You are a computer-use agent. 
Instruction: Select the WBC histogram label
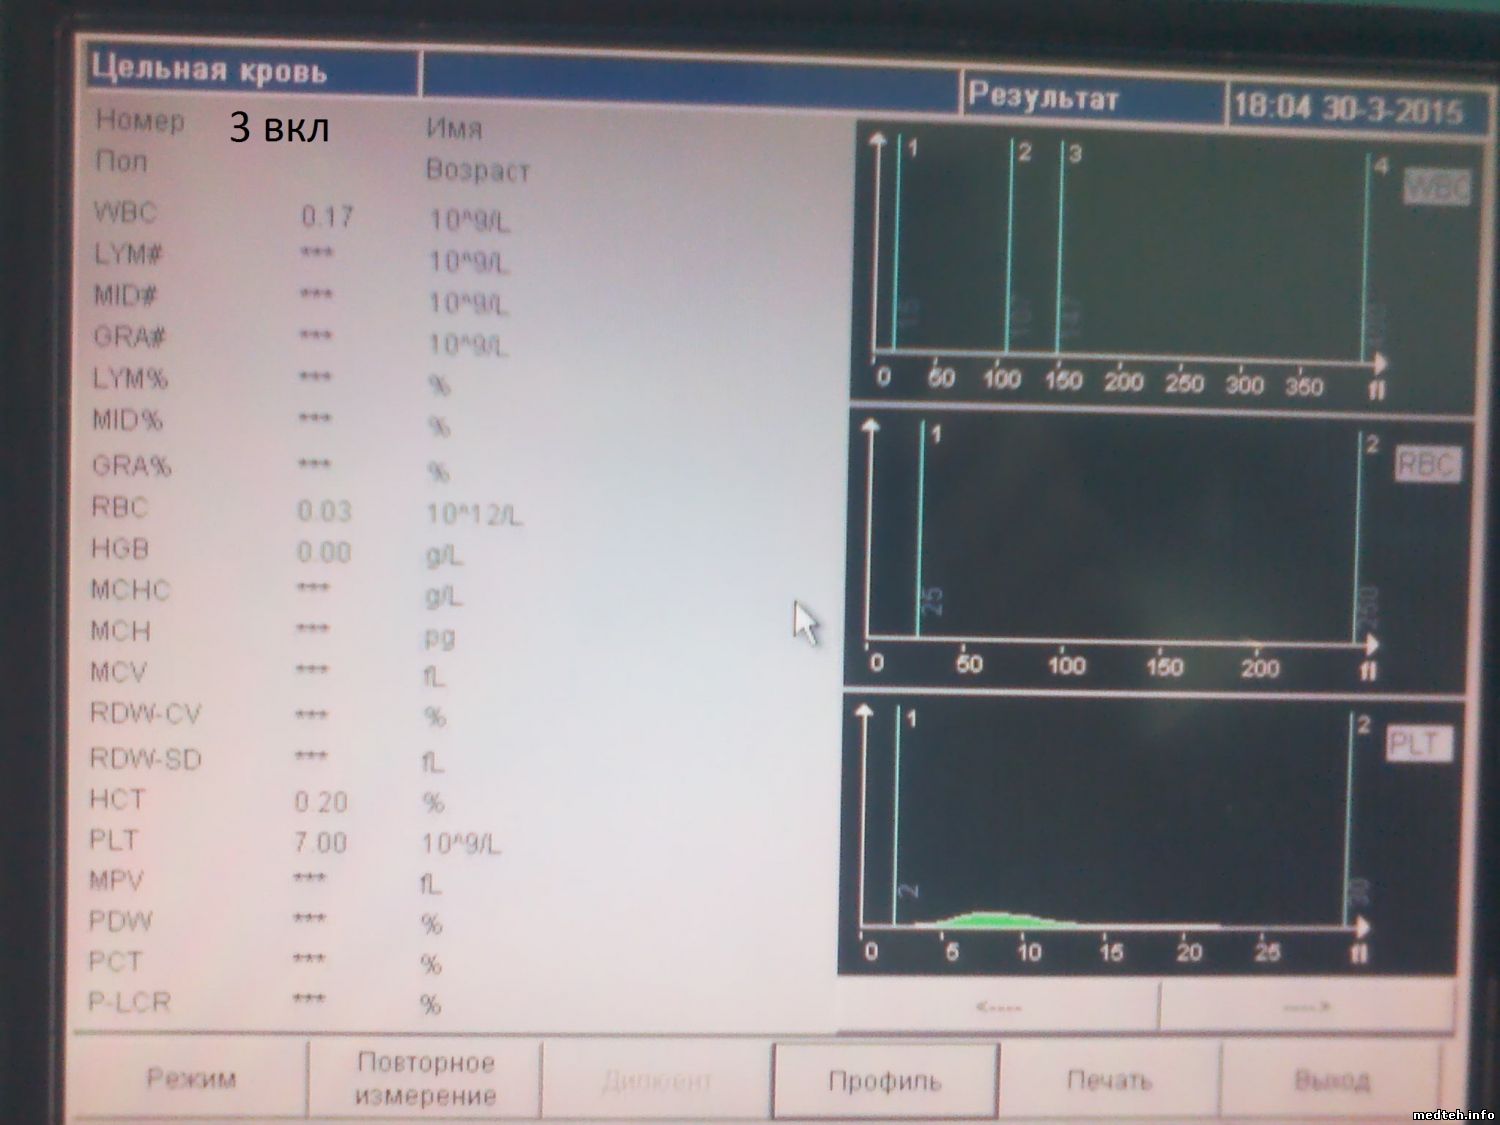click(1437, 187)
